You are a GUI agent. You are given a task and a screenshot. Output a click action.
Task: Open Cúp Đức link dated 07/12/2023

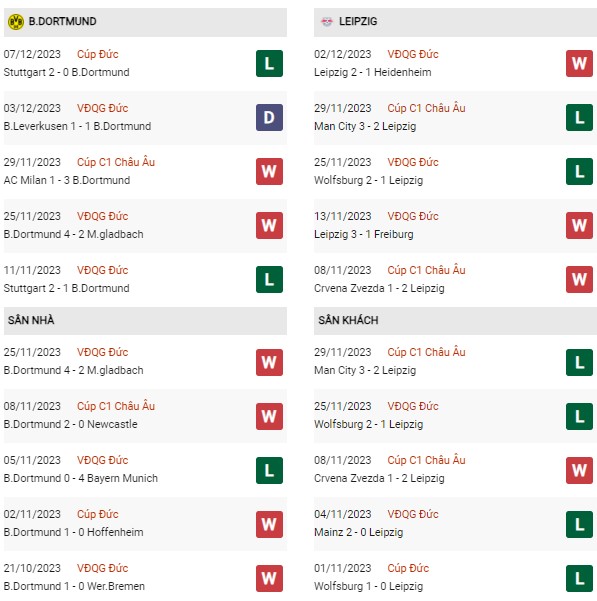coord(98,54)
